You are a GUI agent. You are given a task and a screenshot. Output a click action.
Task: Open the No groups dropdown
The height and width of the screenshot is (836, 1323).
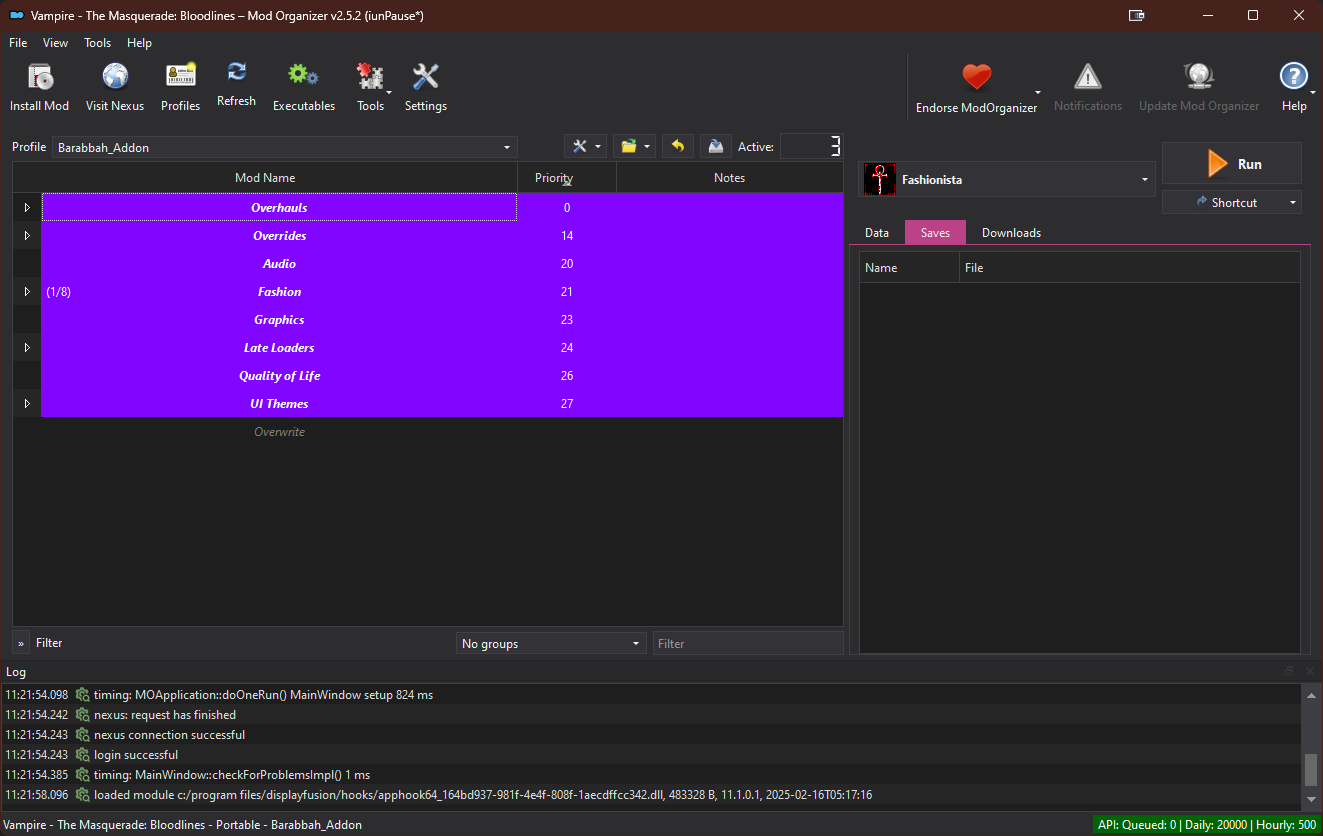click(550, 642)
